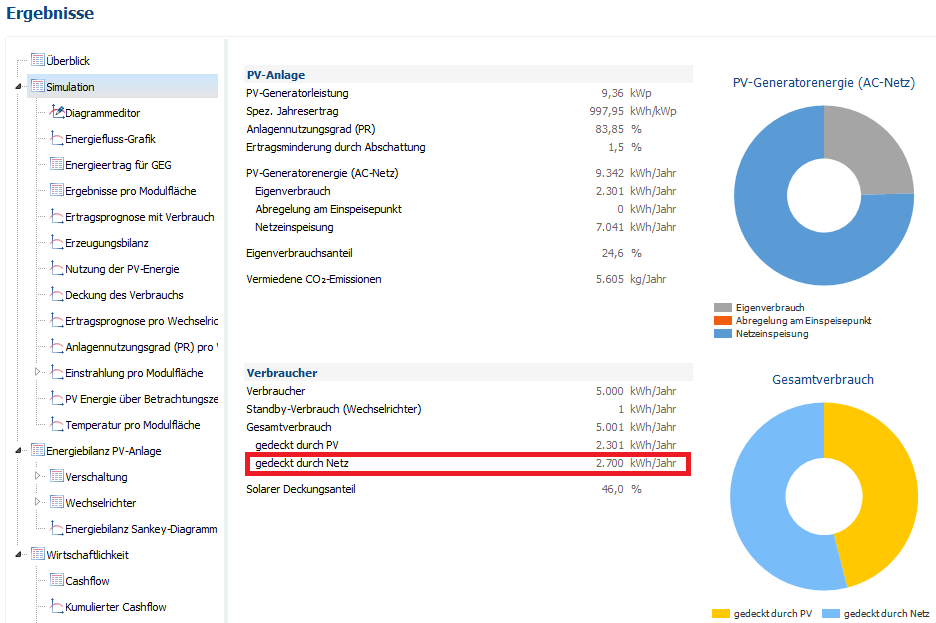Image resolution: width=936 pixels, height=623 pixels.
Task: Click the Energiebilanz Sankey-Diagramm icon
Action: [57, 529]
